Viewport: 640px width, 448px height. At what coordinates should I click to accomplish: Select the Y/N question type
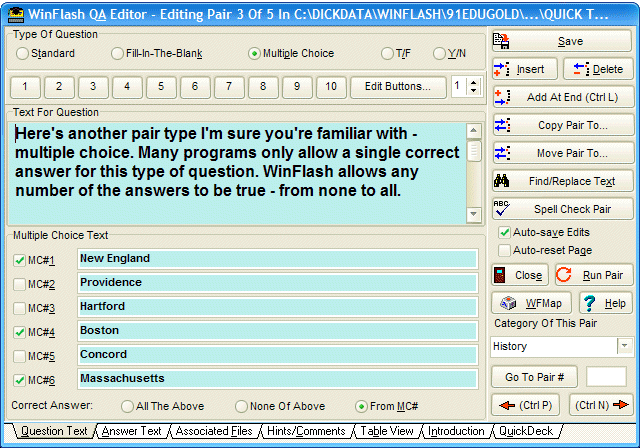(x=439, y=53)
